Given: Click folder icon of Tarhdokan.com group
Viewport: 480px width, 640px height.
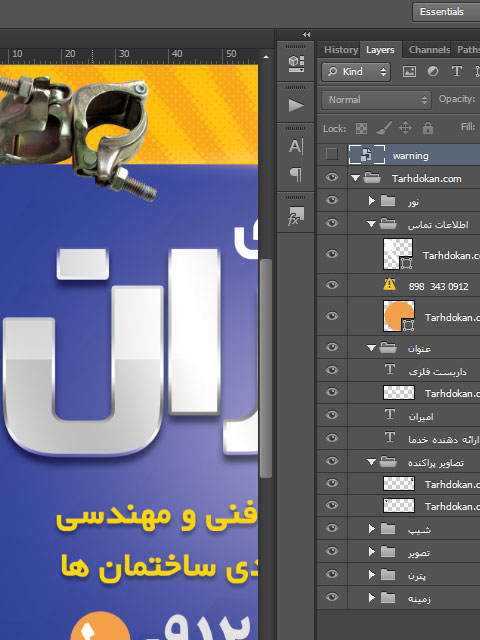Looking at the screenshot, I should (372, 178).
